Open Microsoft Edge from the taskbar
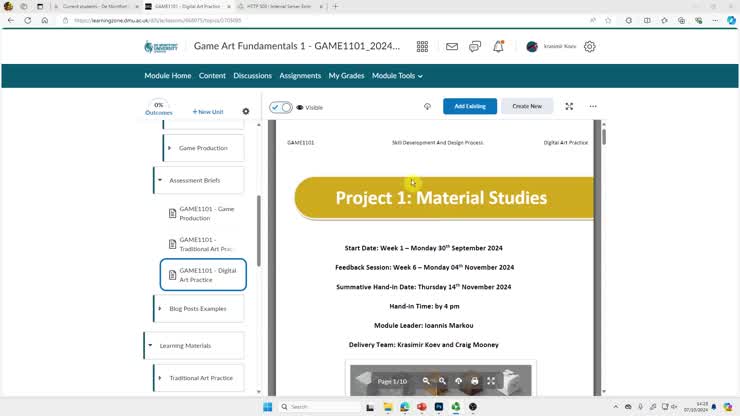This screenshot has height=416, width=740. tap(404, 407)
